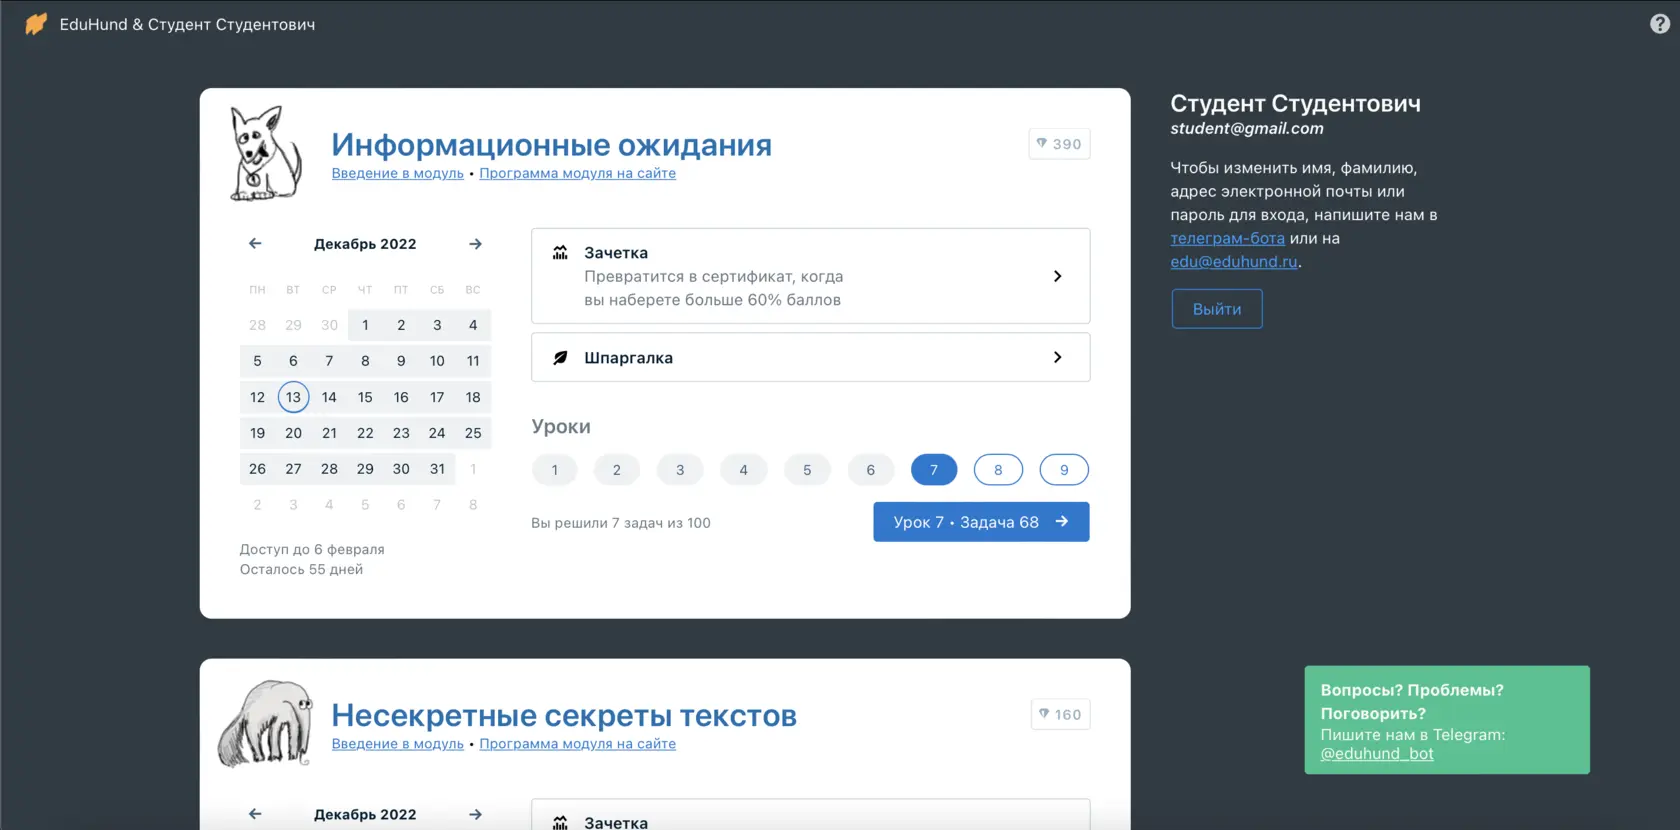
Task: Open Введение в модуль link of Информационные ожидания
Action: coord(398,173)
